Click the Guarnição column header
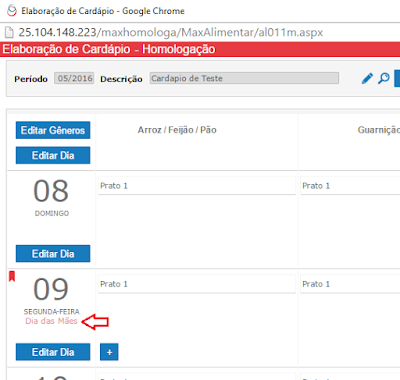This screenshot has width=400, height=380. tap(379, 130)
